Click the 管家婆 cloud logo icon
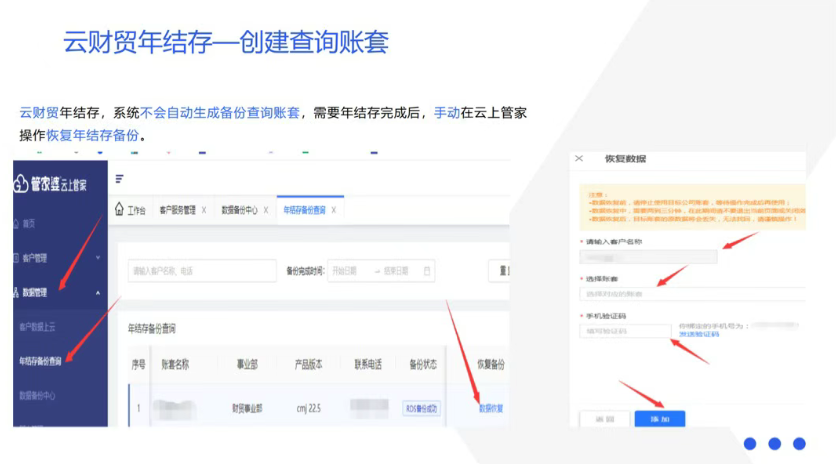This screenshot has height=464, width=836. point(23,183)
